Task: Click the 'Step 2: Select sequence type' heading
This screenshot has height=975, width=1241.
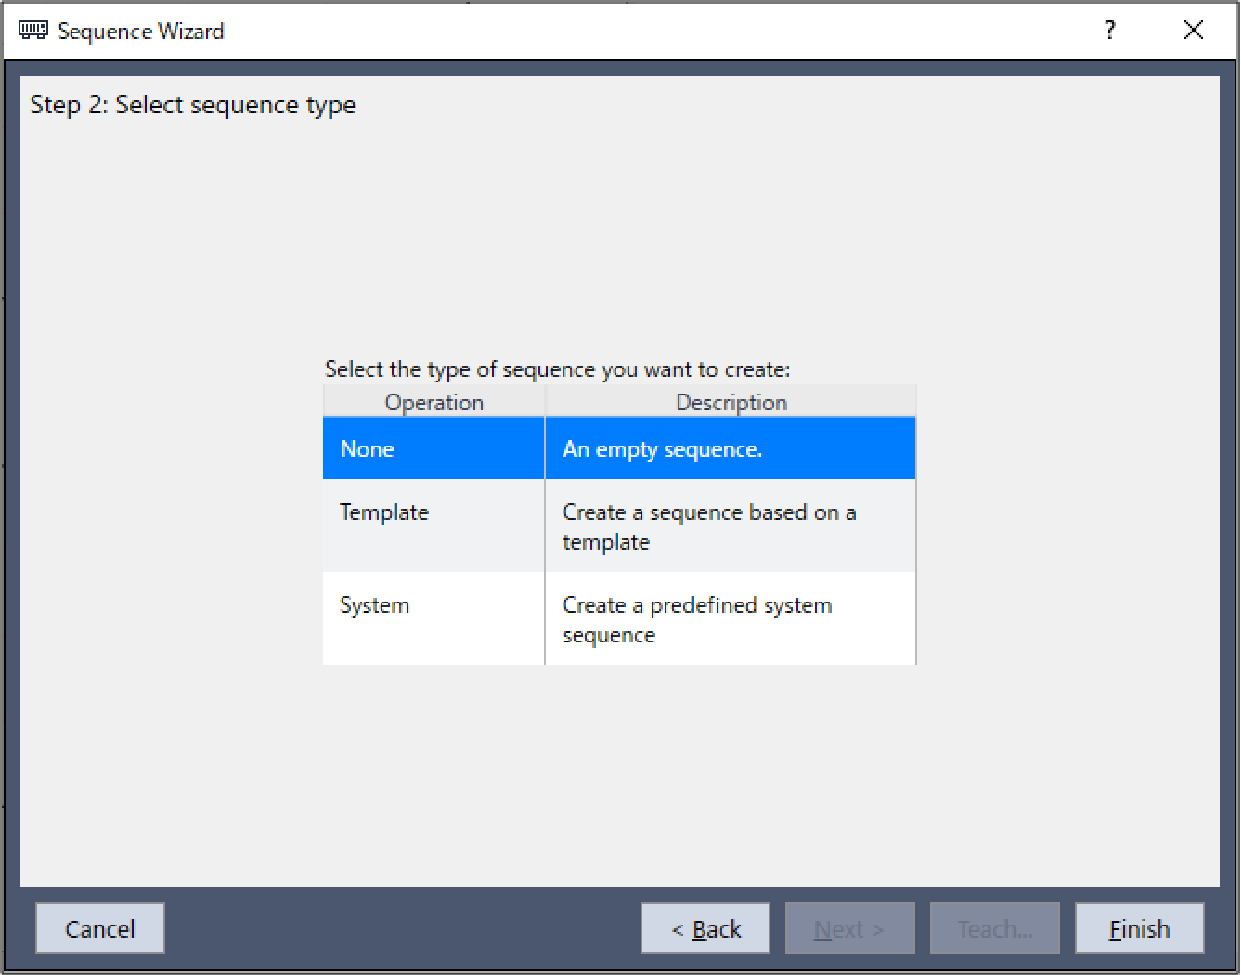Action: 193,105
